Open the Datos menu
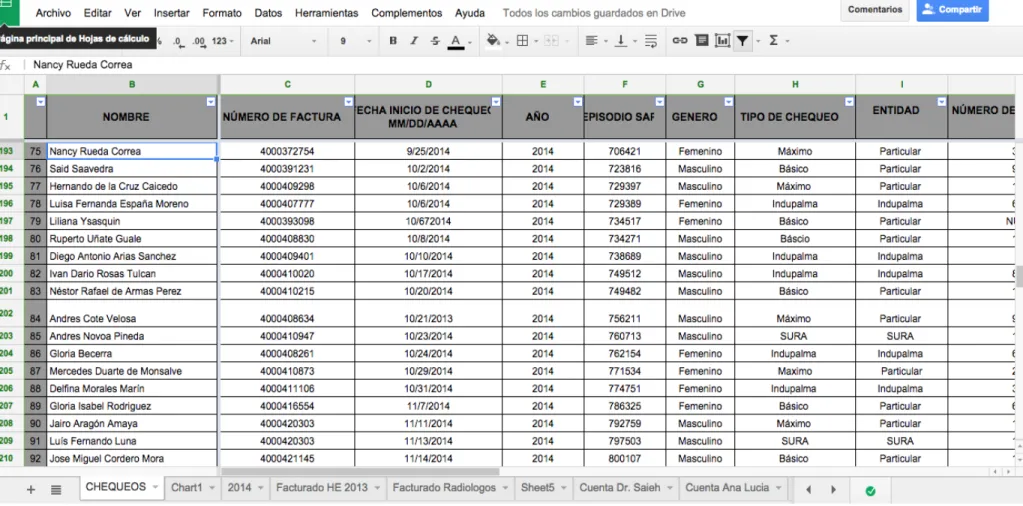This screenshot has height=506, width=1023. point(268,13)
